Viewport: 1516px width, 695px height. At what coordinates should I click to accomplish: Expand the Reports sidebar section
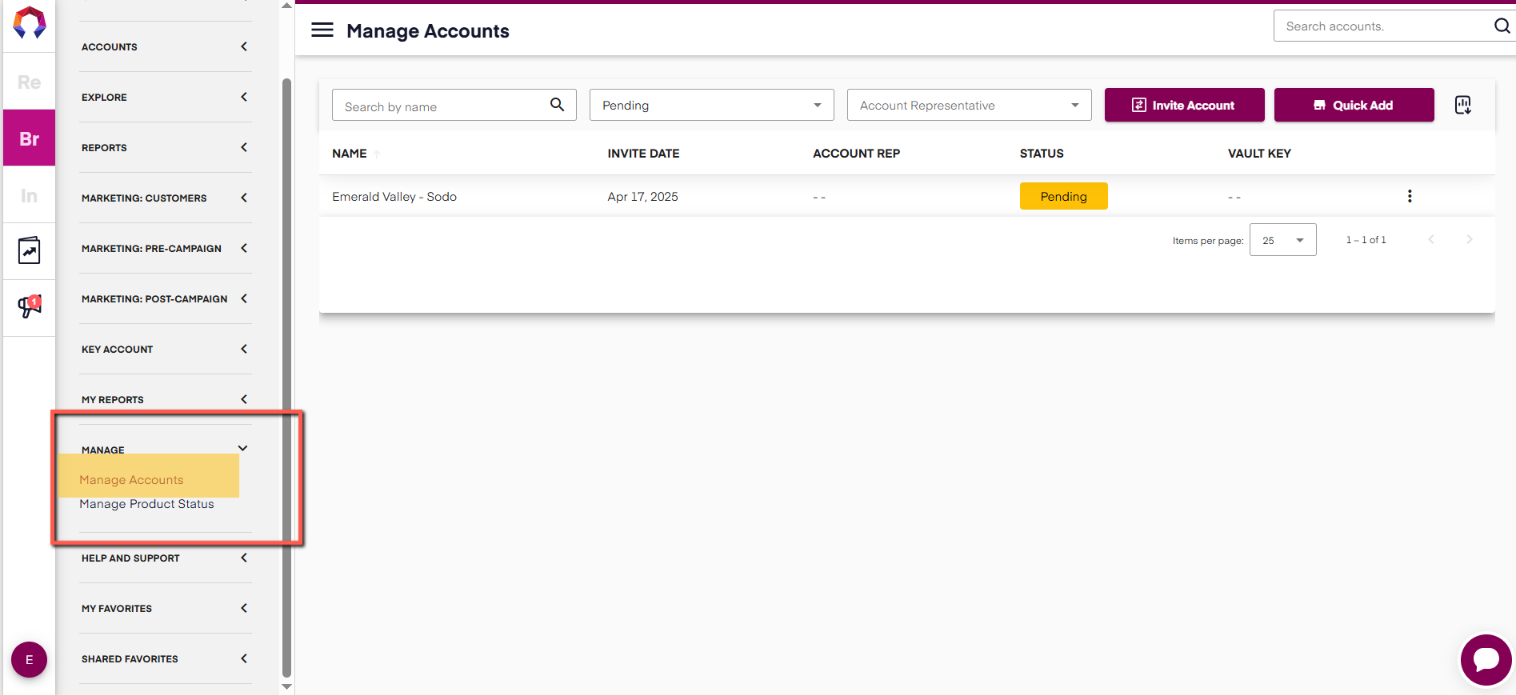[x=165, y=148]
